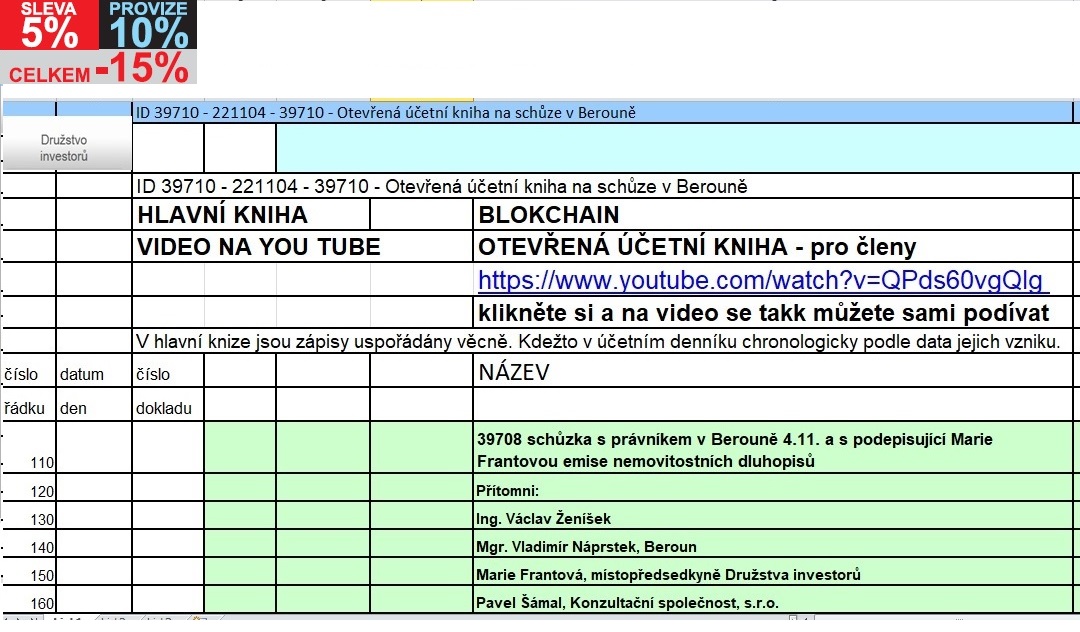Select the row number 110 cell
The image size is (1080, 632).
coord(28,447)
